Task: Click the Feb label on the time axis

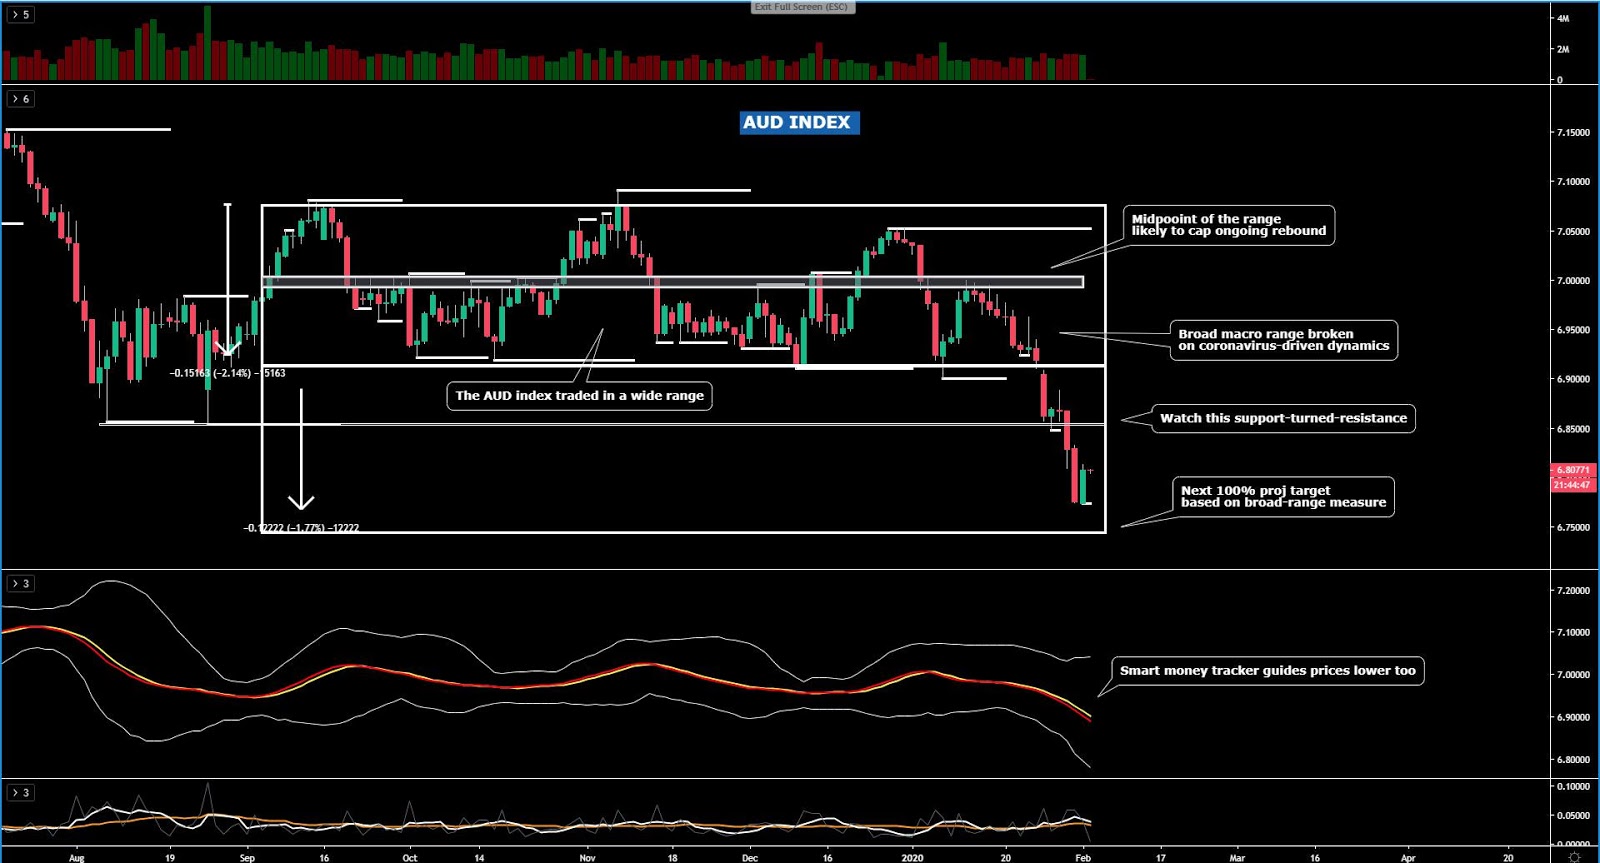Action: pos(1082,858)
